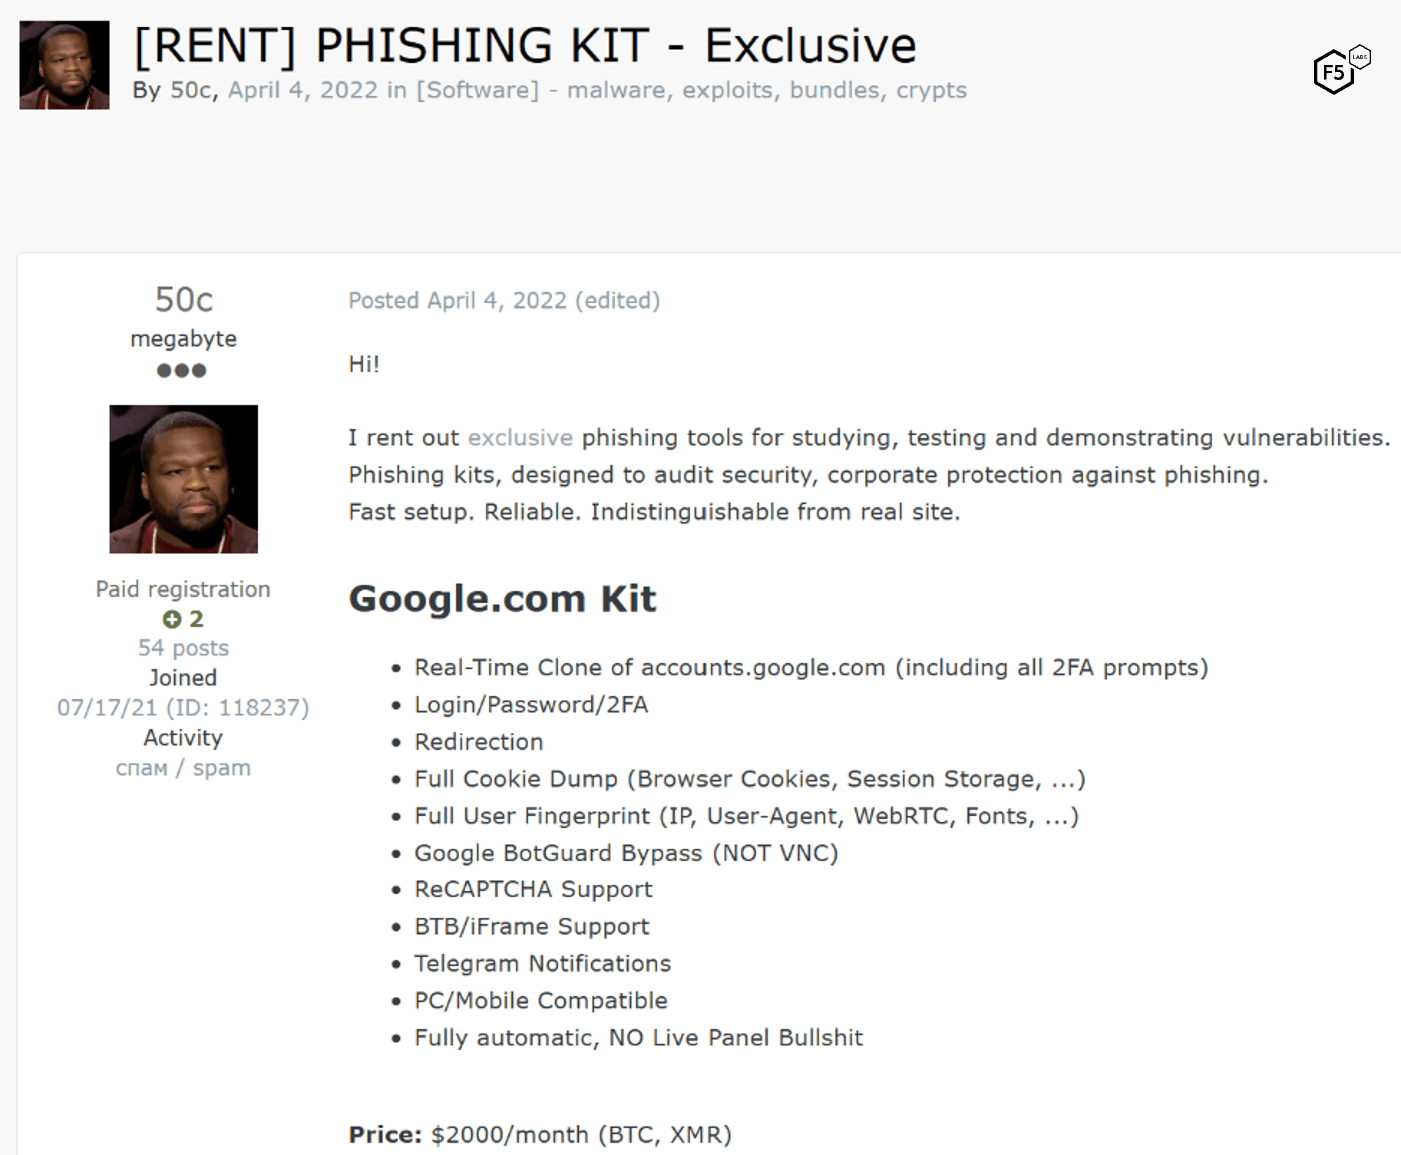The height and width of the screenshot is (1155, 1401).
Task: Open the 50c username in the sidebar
Action: [183, 300]
